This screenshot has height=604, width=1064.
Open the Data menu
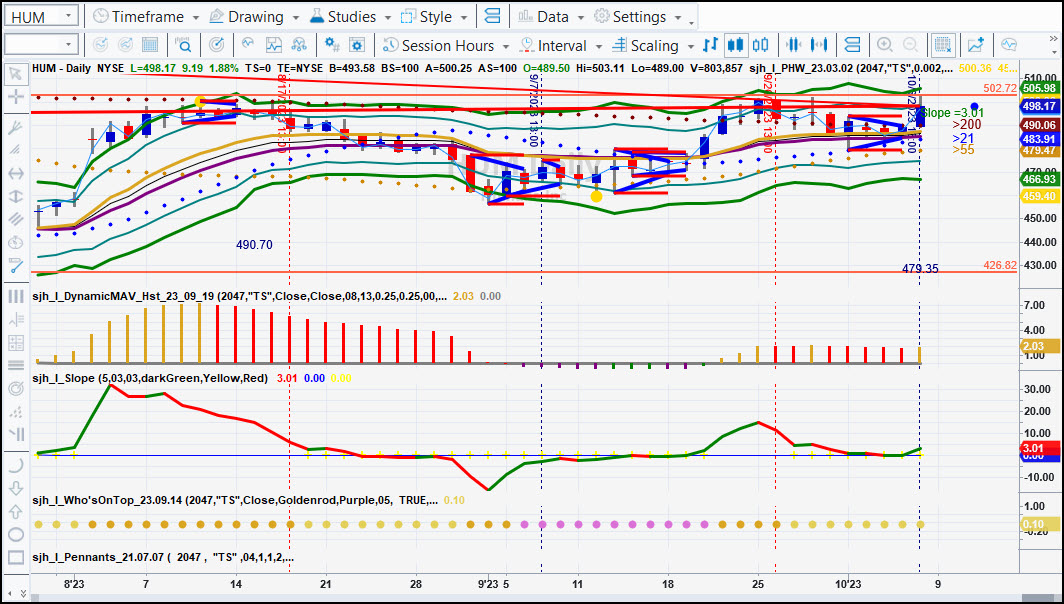click(x=549, y=16)
